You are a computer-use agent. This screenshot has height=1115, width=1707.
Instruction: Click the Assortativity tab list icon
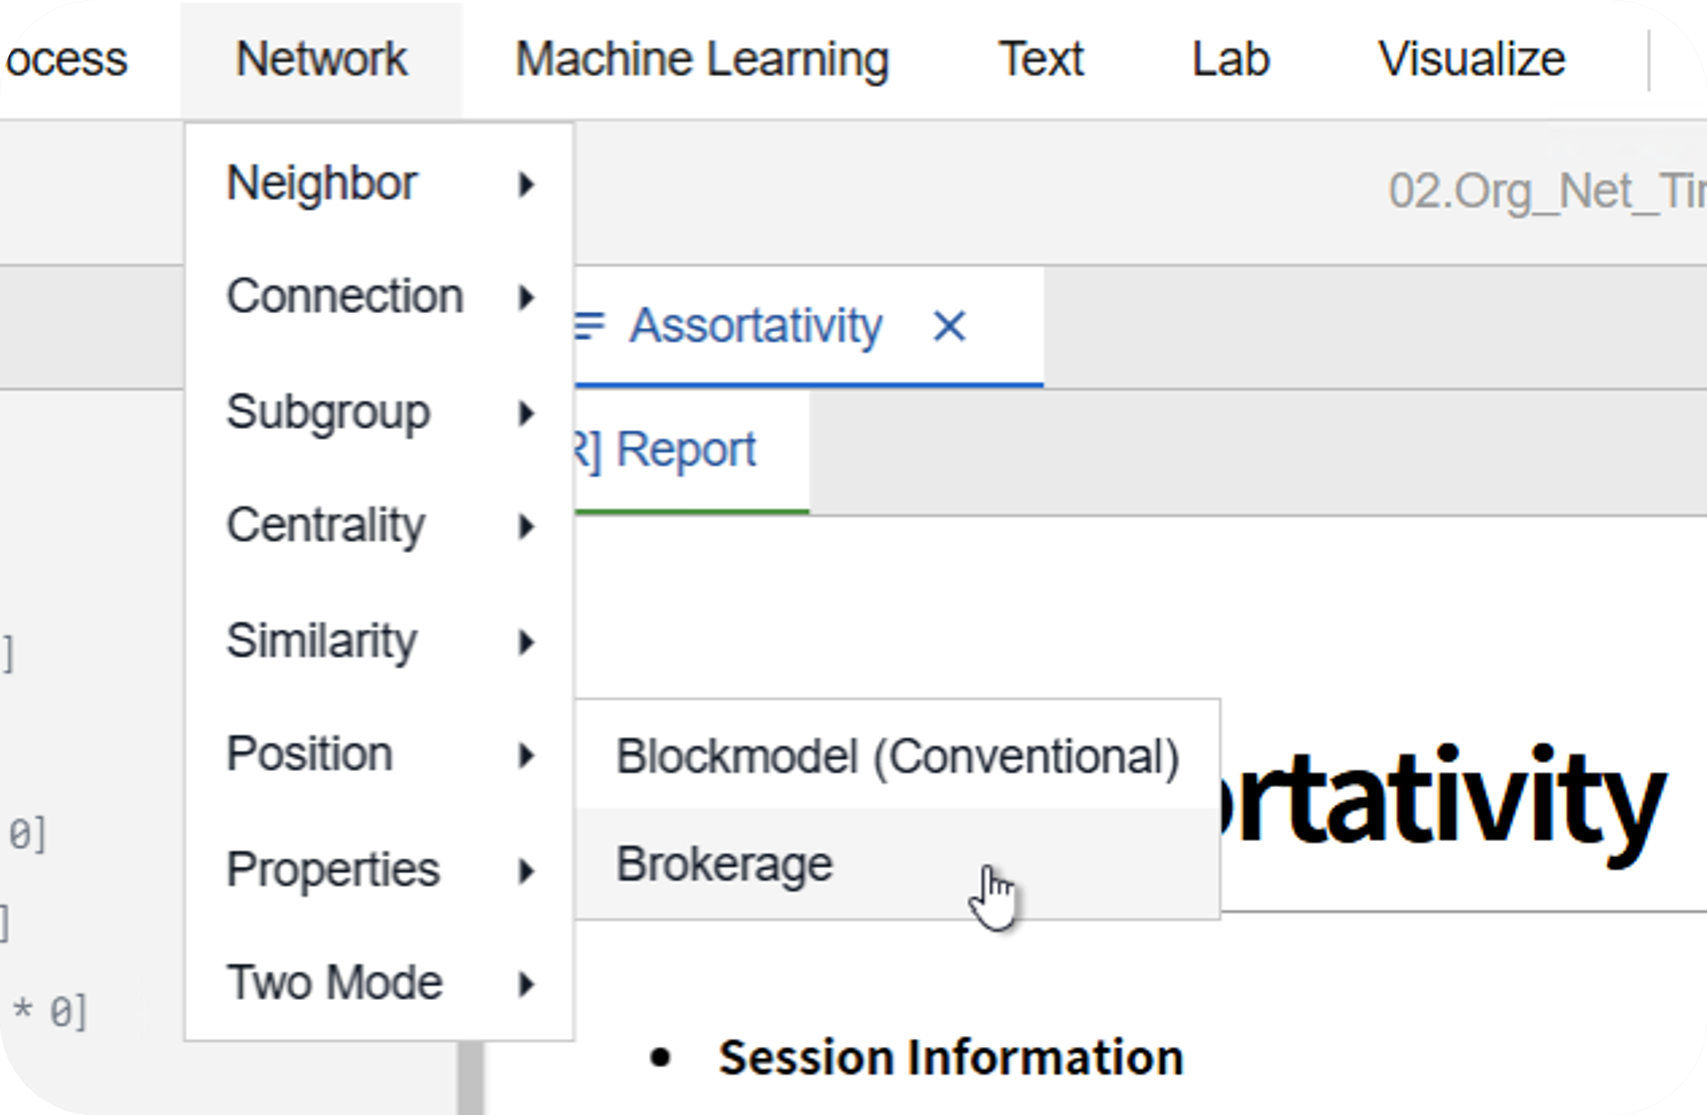point(590,326)
